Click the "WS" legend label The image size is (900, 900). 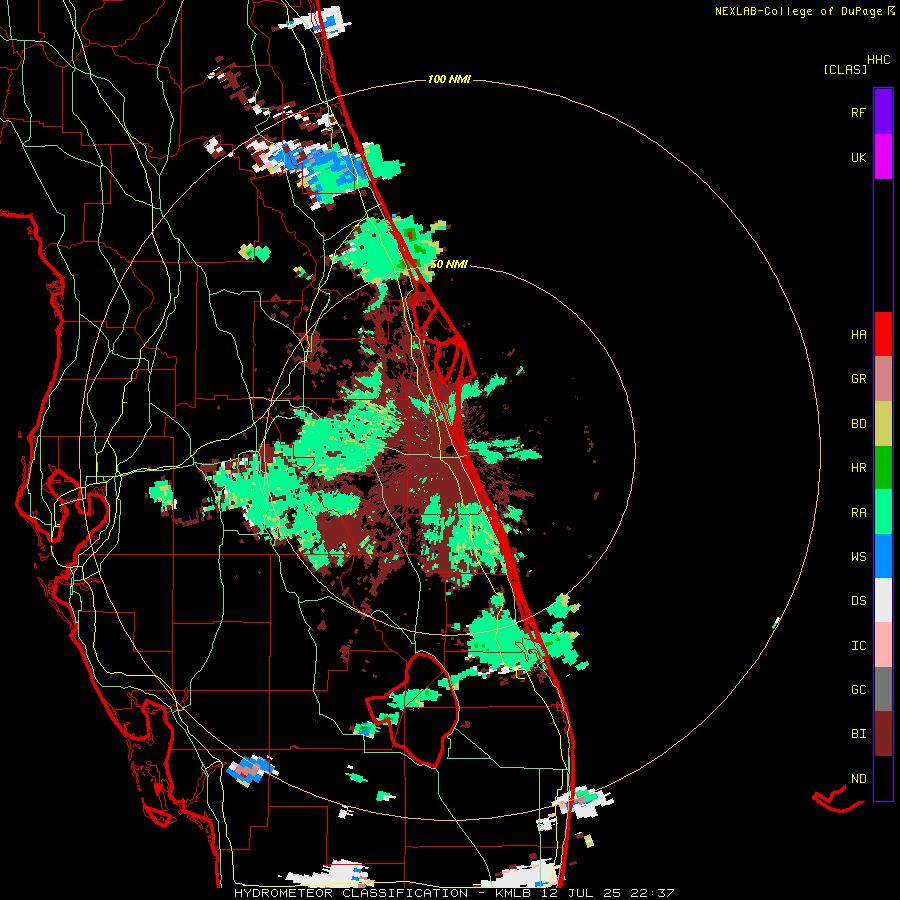(x=858, y=557)
